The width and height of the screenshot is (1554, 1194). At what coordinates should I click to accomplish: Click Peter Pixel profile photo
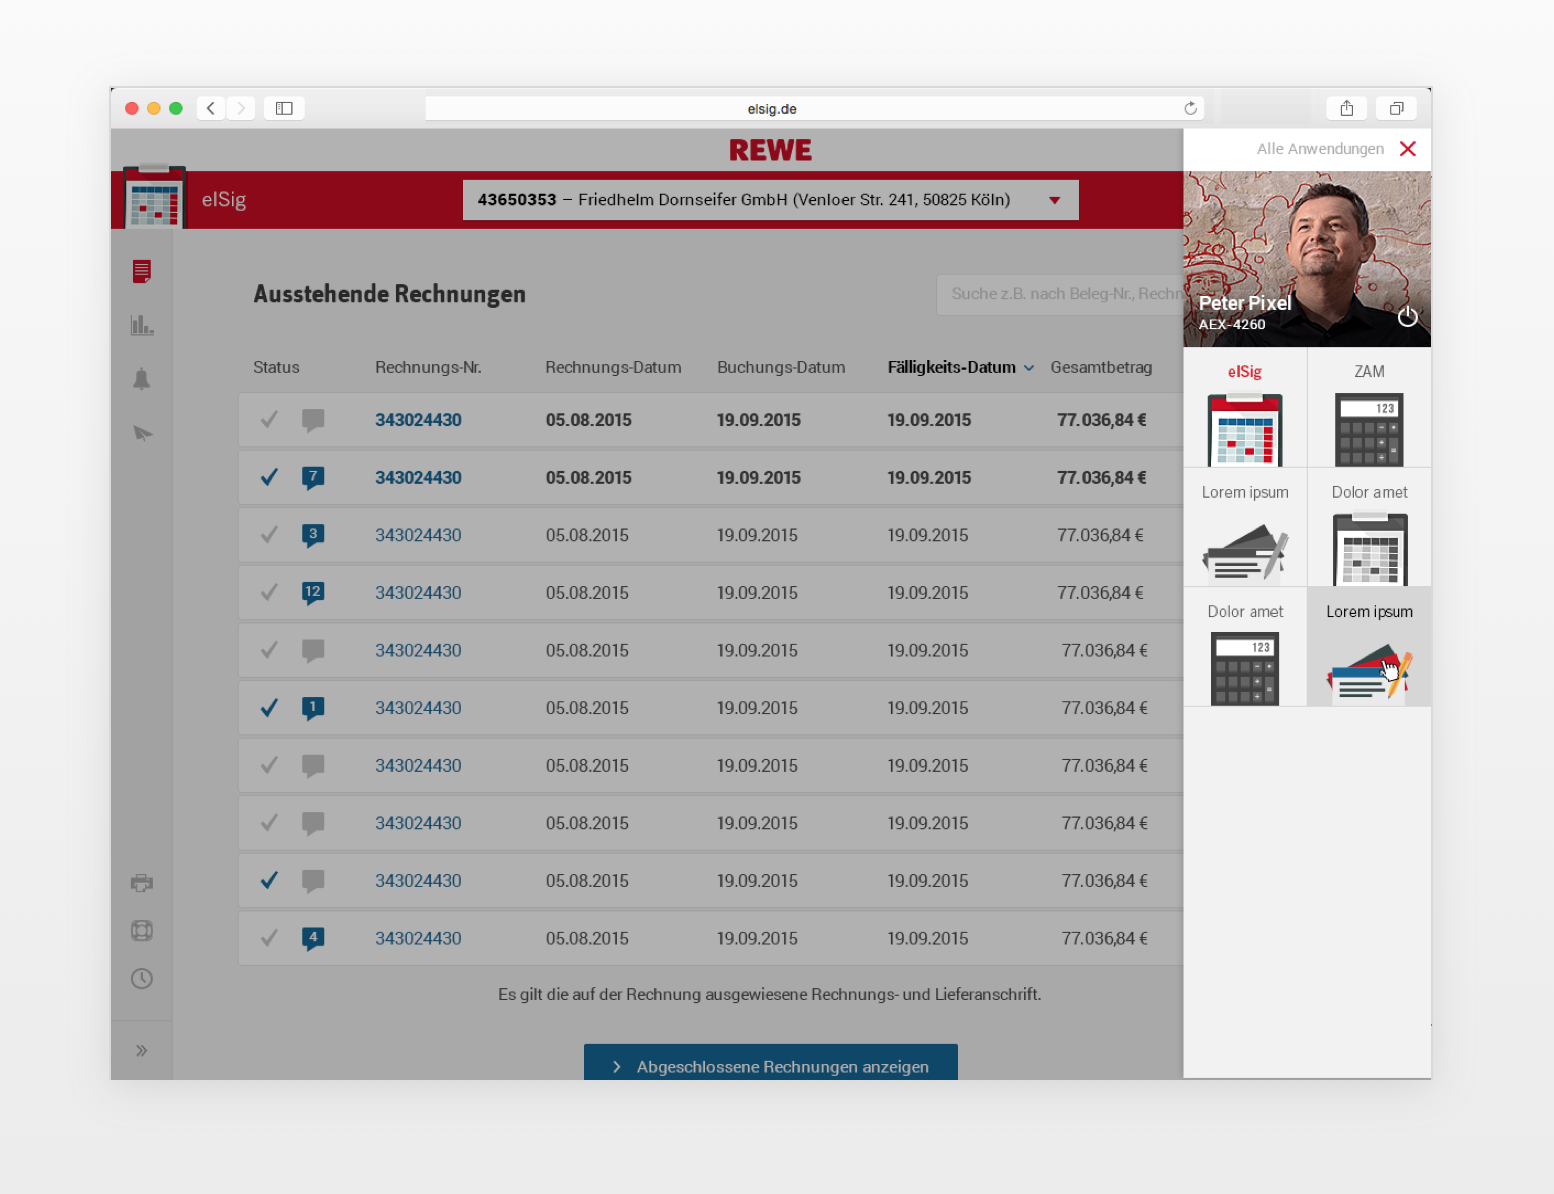pos(1307,259)
